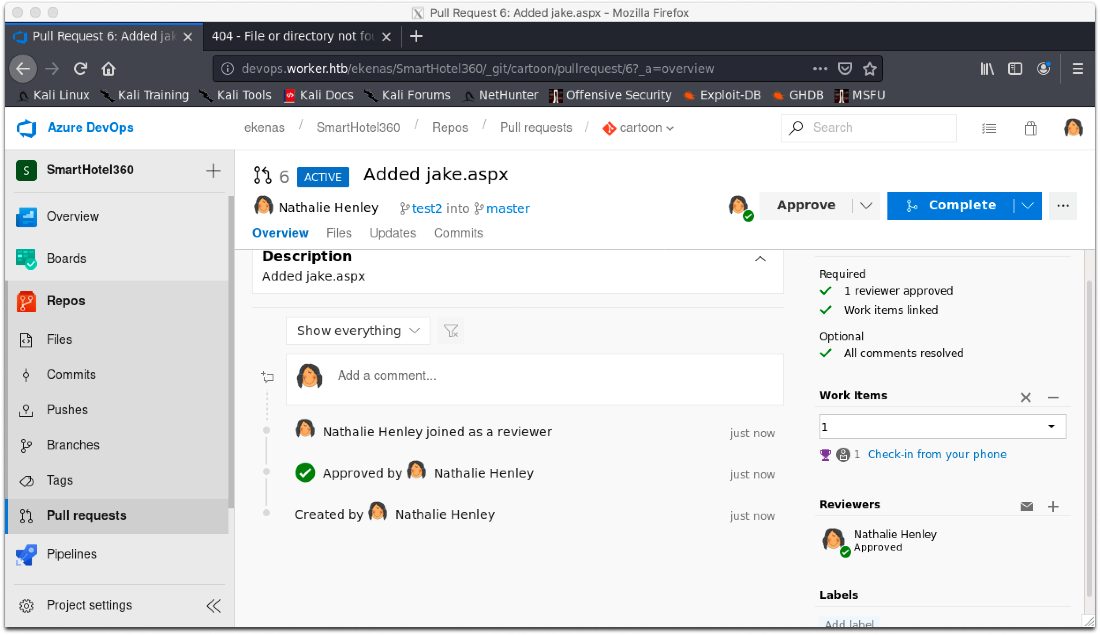Open Branches in the sidebar
Image resolution: width=1100 pixels, height=635 pixels.
[73, 445]
